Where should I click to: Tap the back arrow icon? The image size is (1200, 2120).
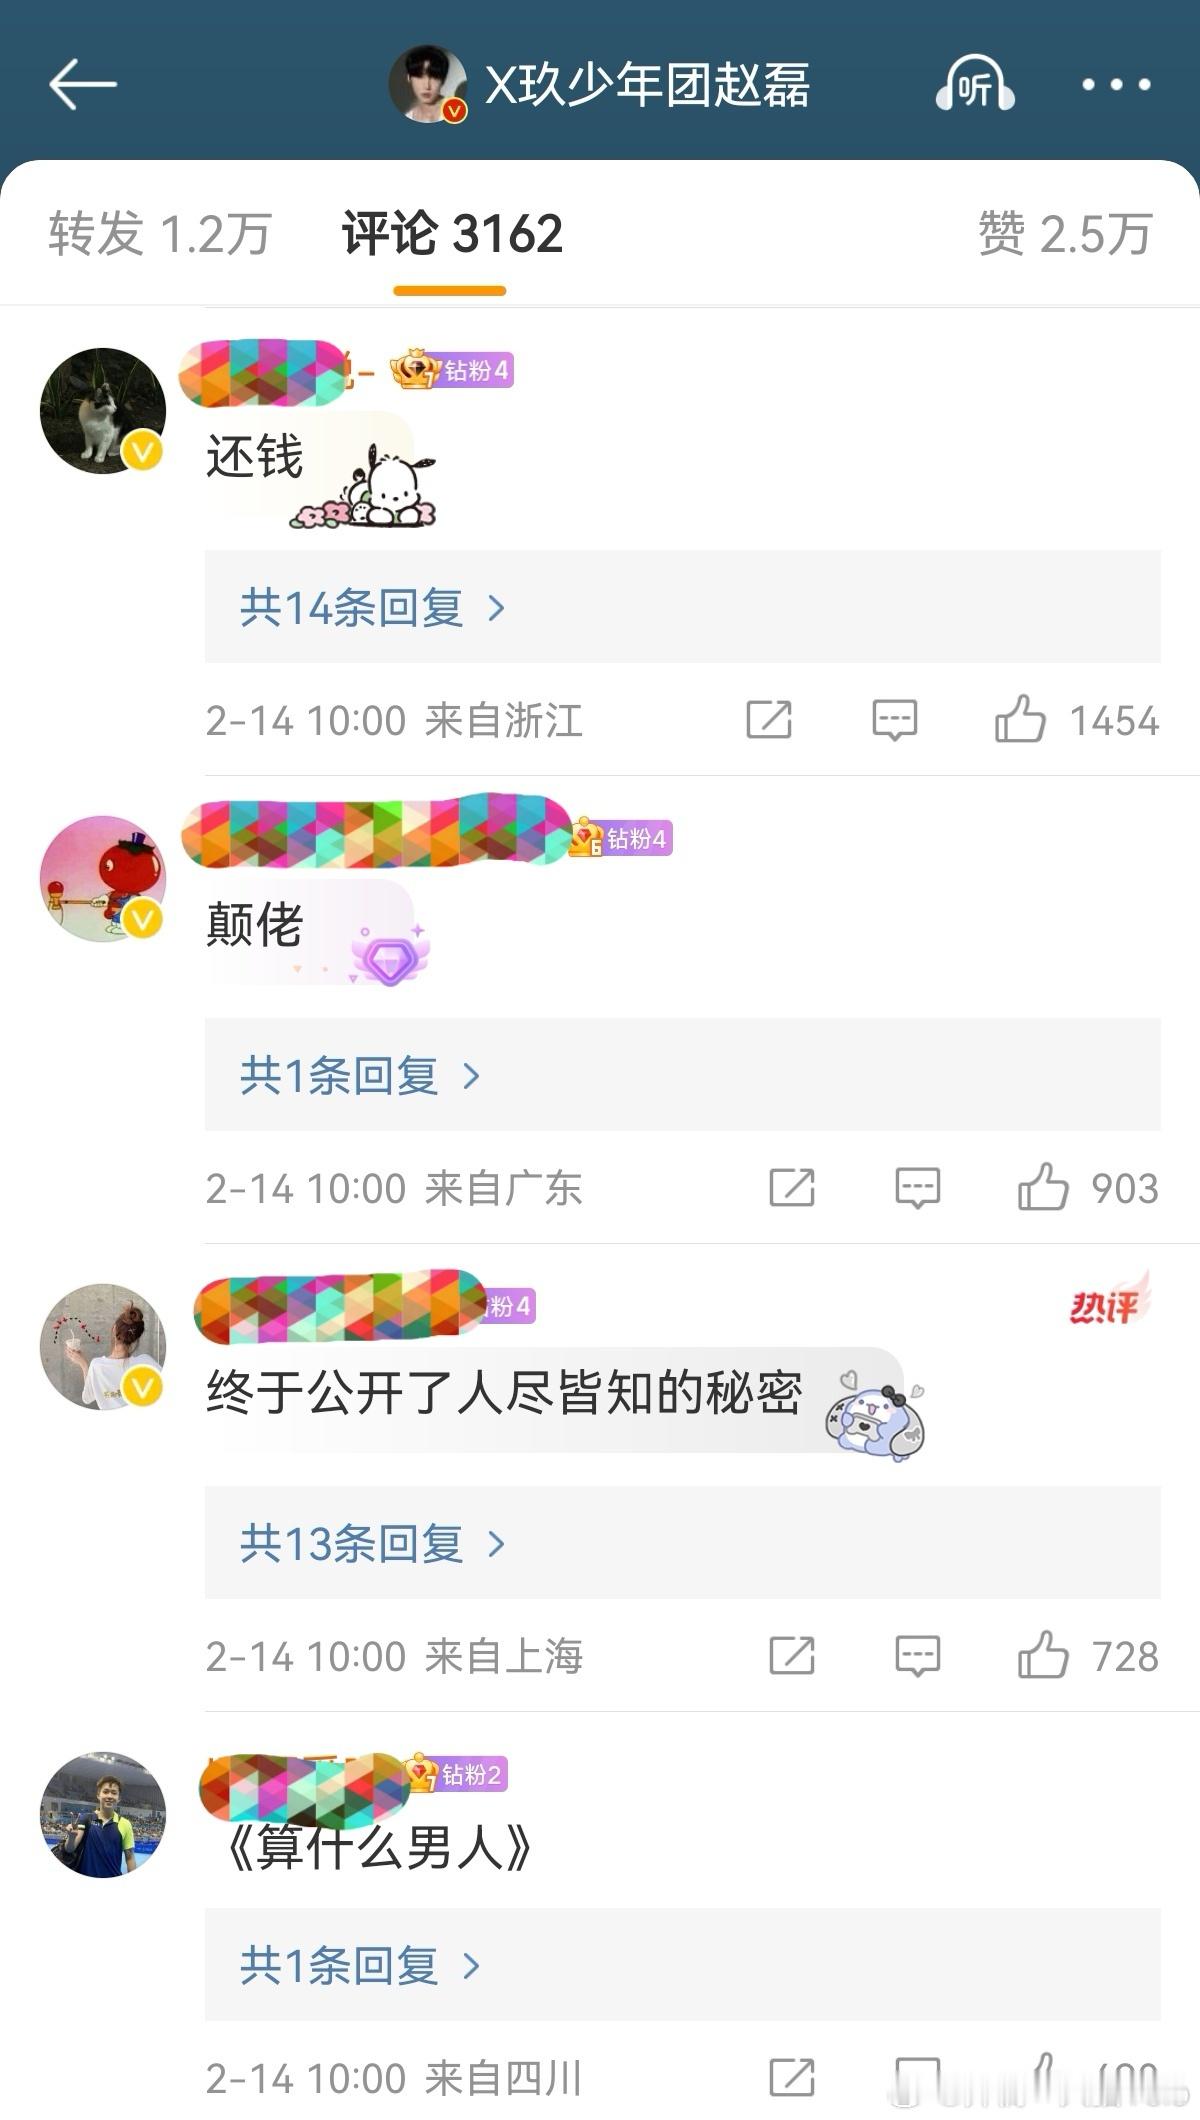(x=83, y=84)
